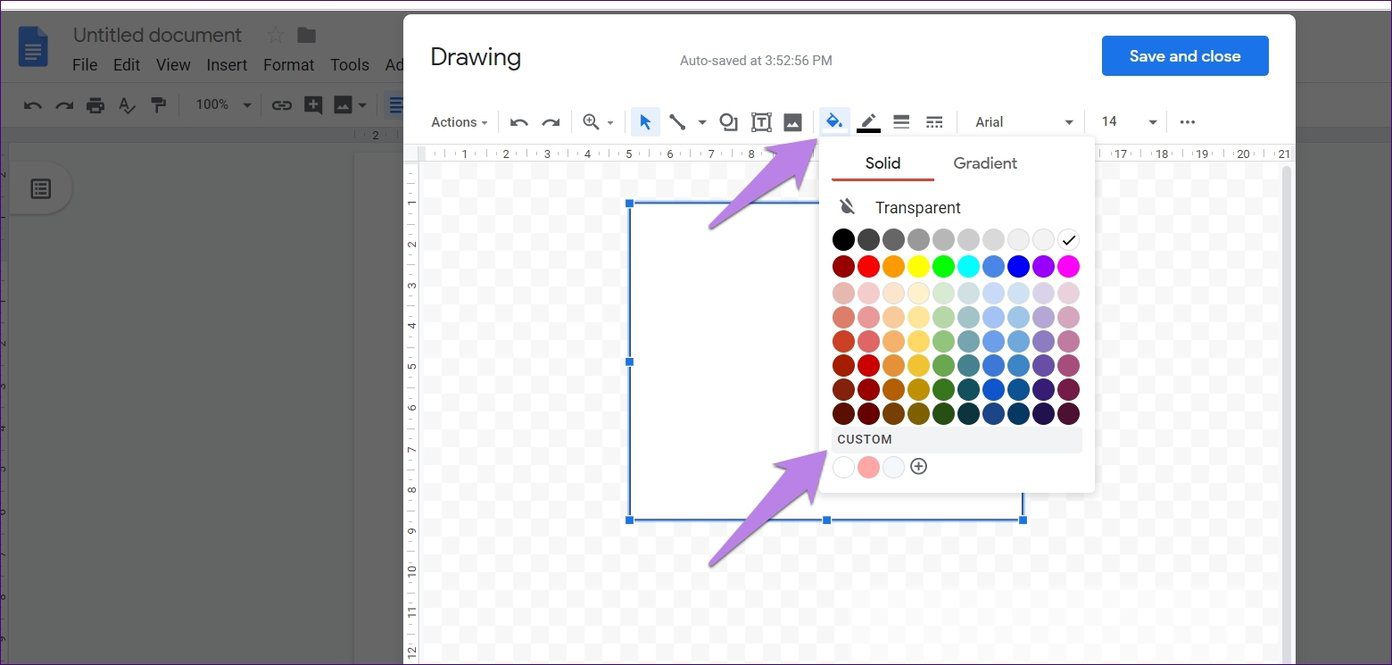The height and width of the screenshot is (665, 1392).
Task: Click the undo icon in Drawing toolbar
Action: click(519, 122)
